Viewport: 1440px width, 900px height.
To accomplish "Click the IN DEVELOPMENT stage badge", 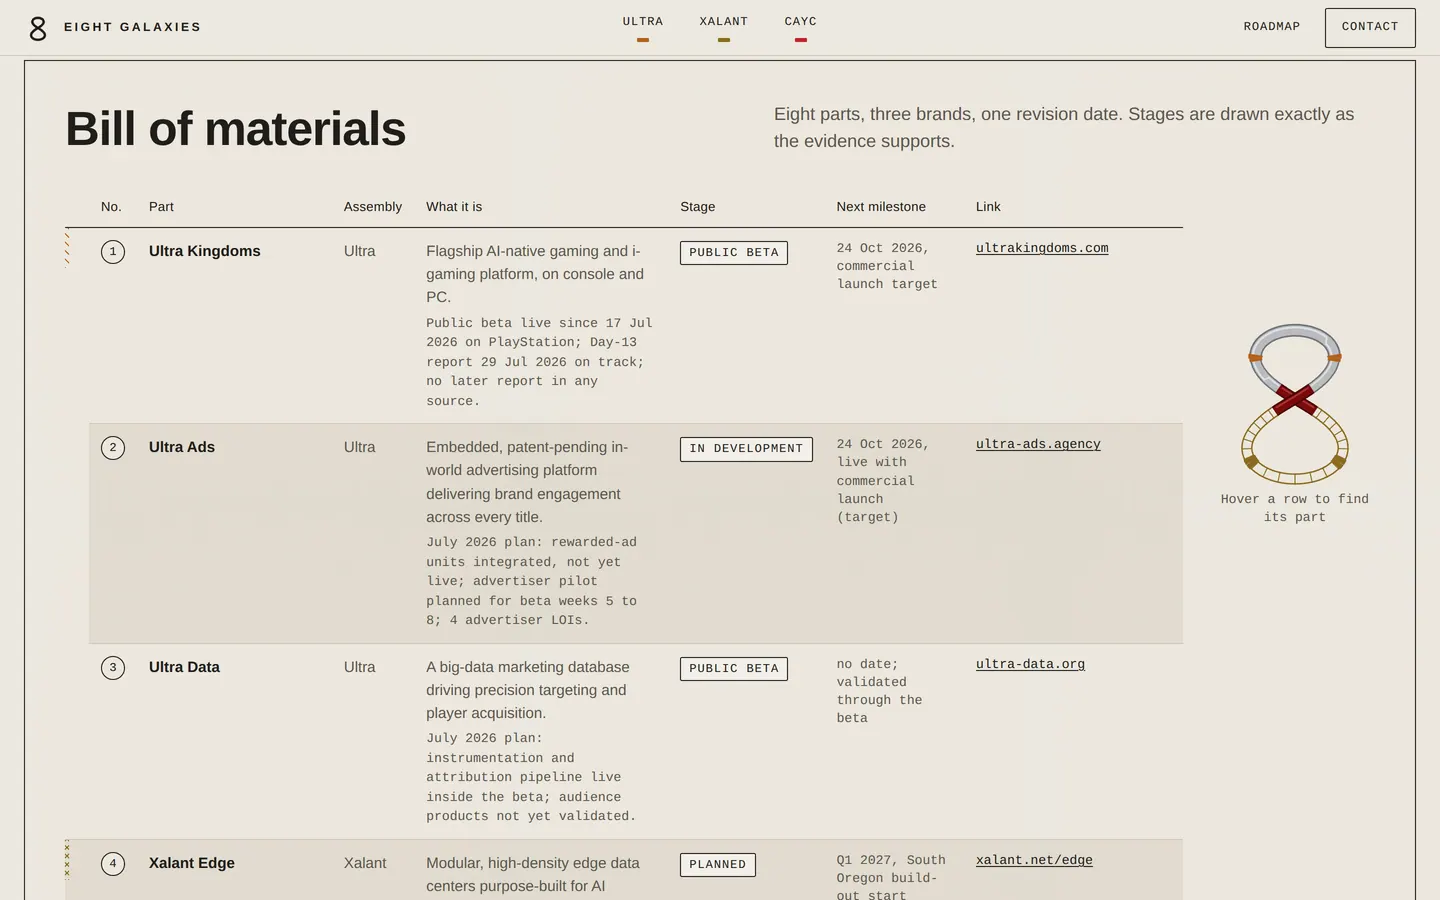I will coord(746,449).
